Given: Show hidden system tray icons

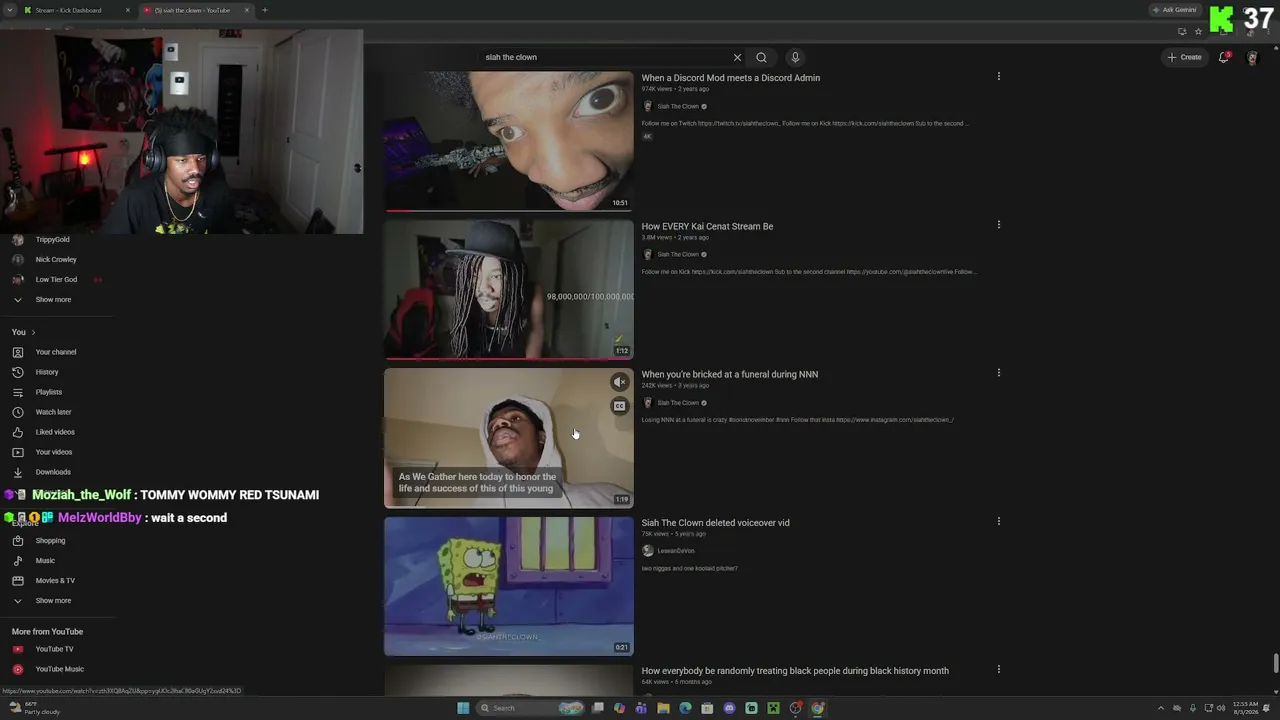Looking at the screenshot, I should [x=1163, y=708].
